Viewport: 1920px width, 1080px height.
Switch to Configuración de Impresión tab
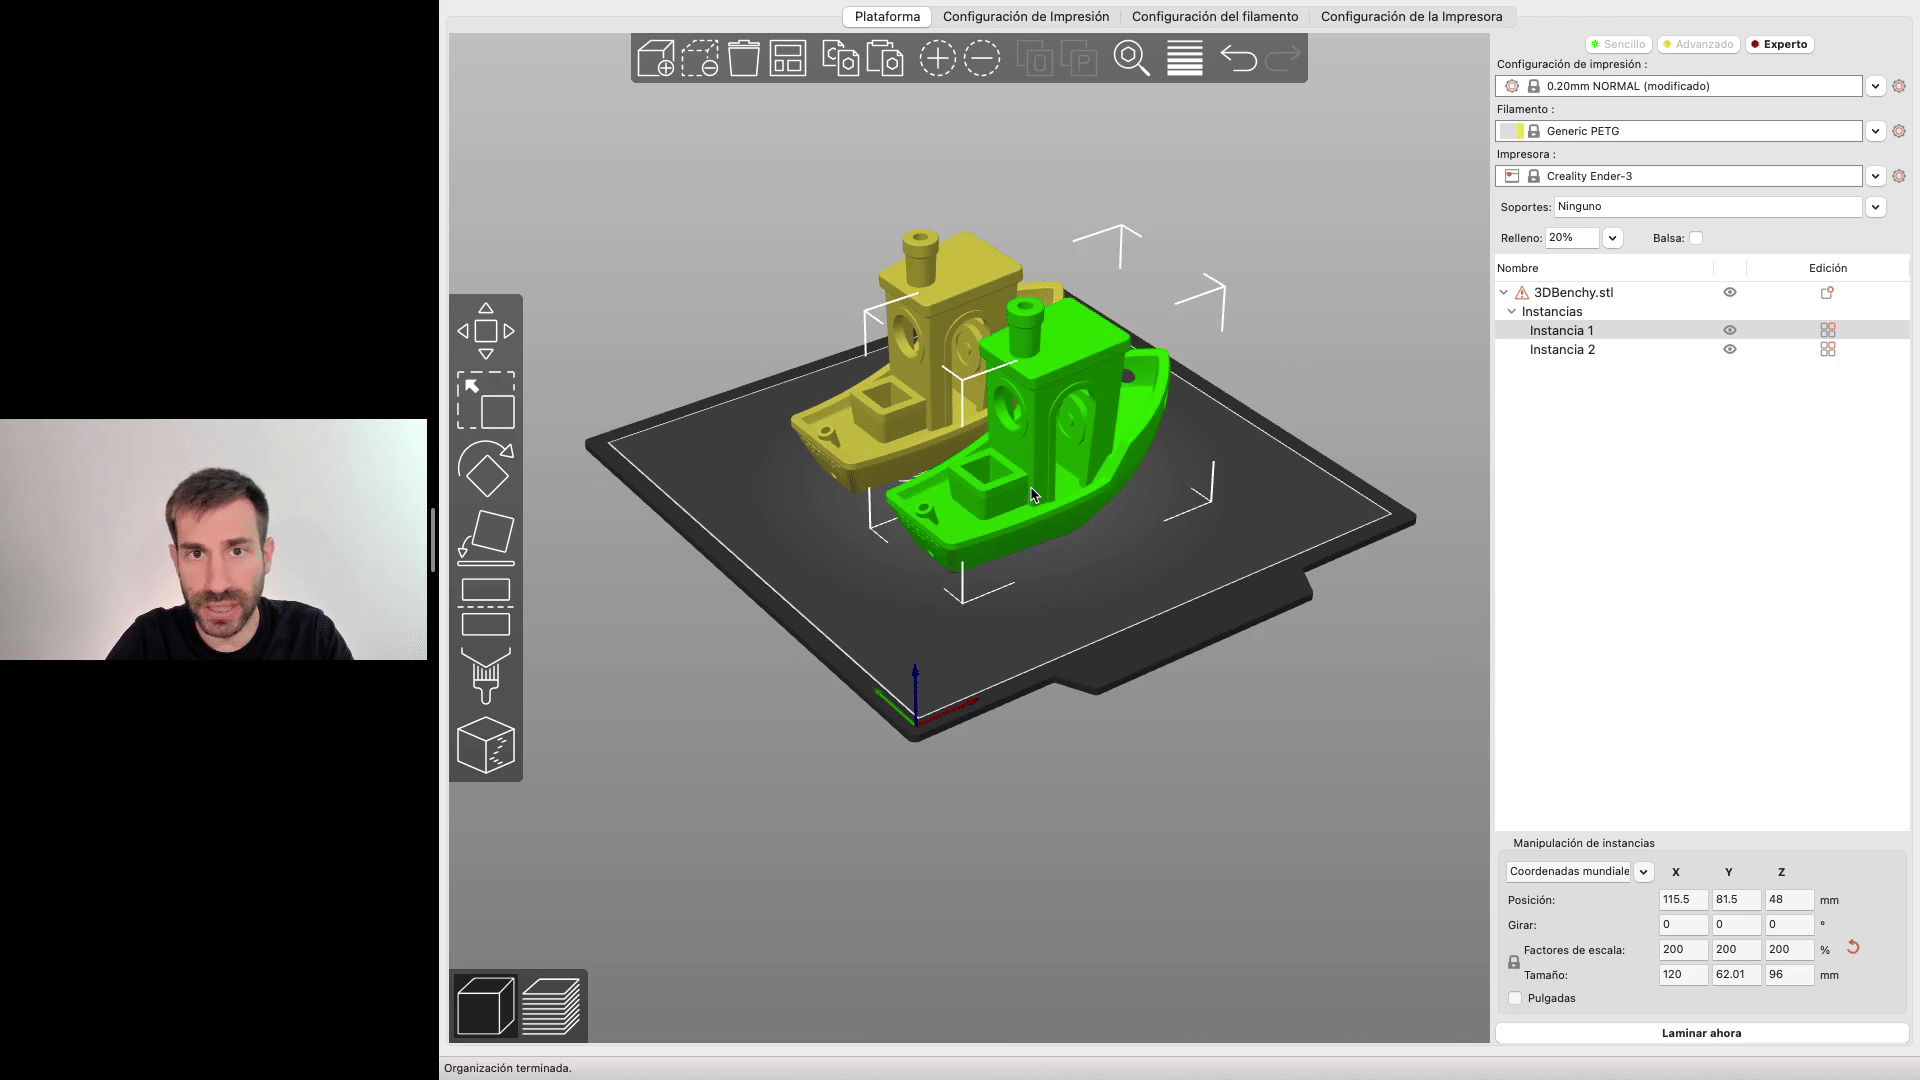[1025, 16]
